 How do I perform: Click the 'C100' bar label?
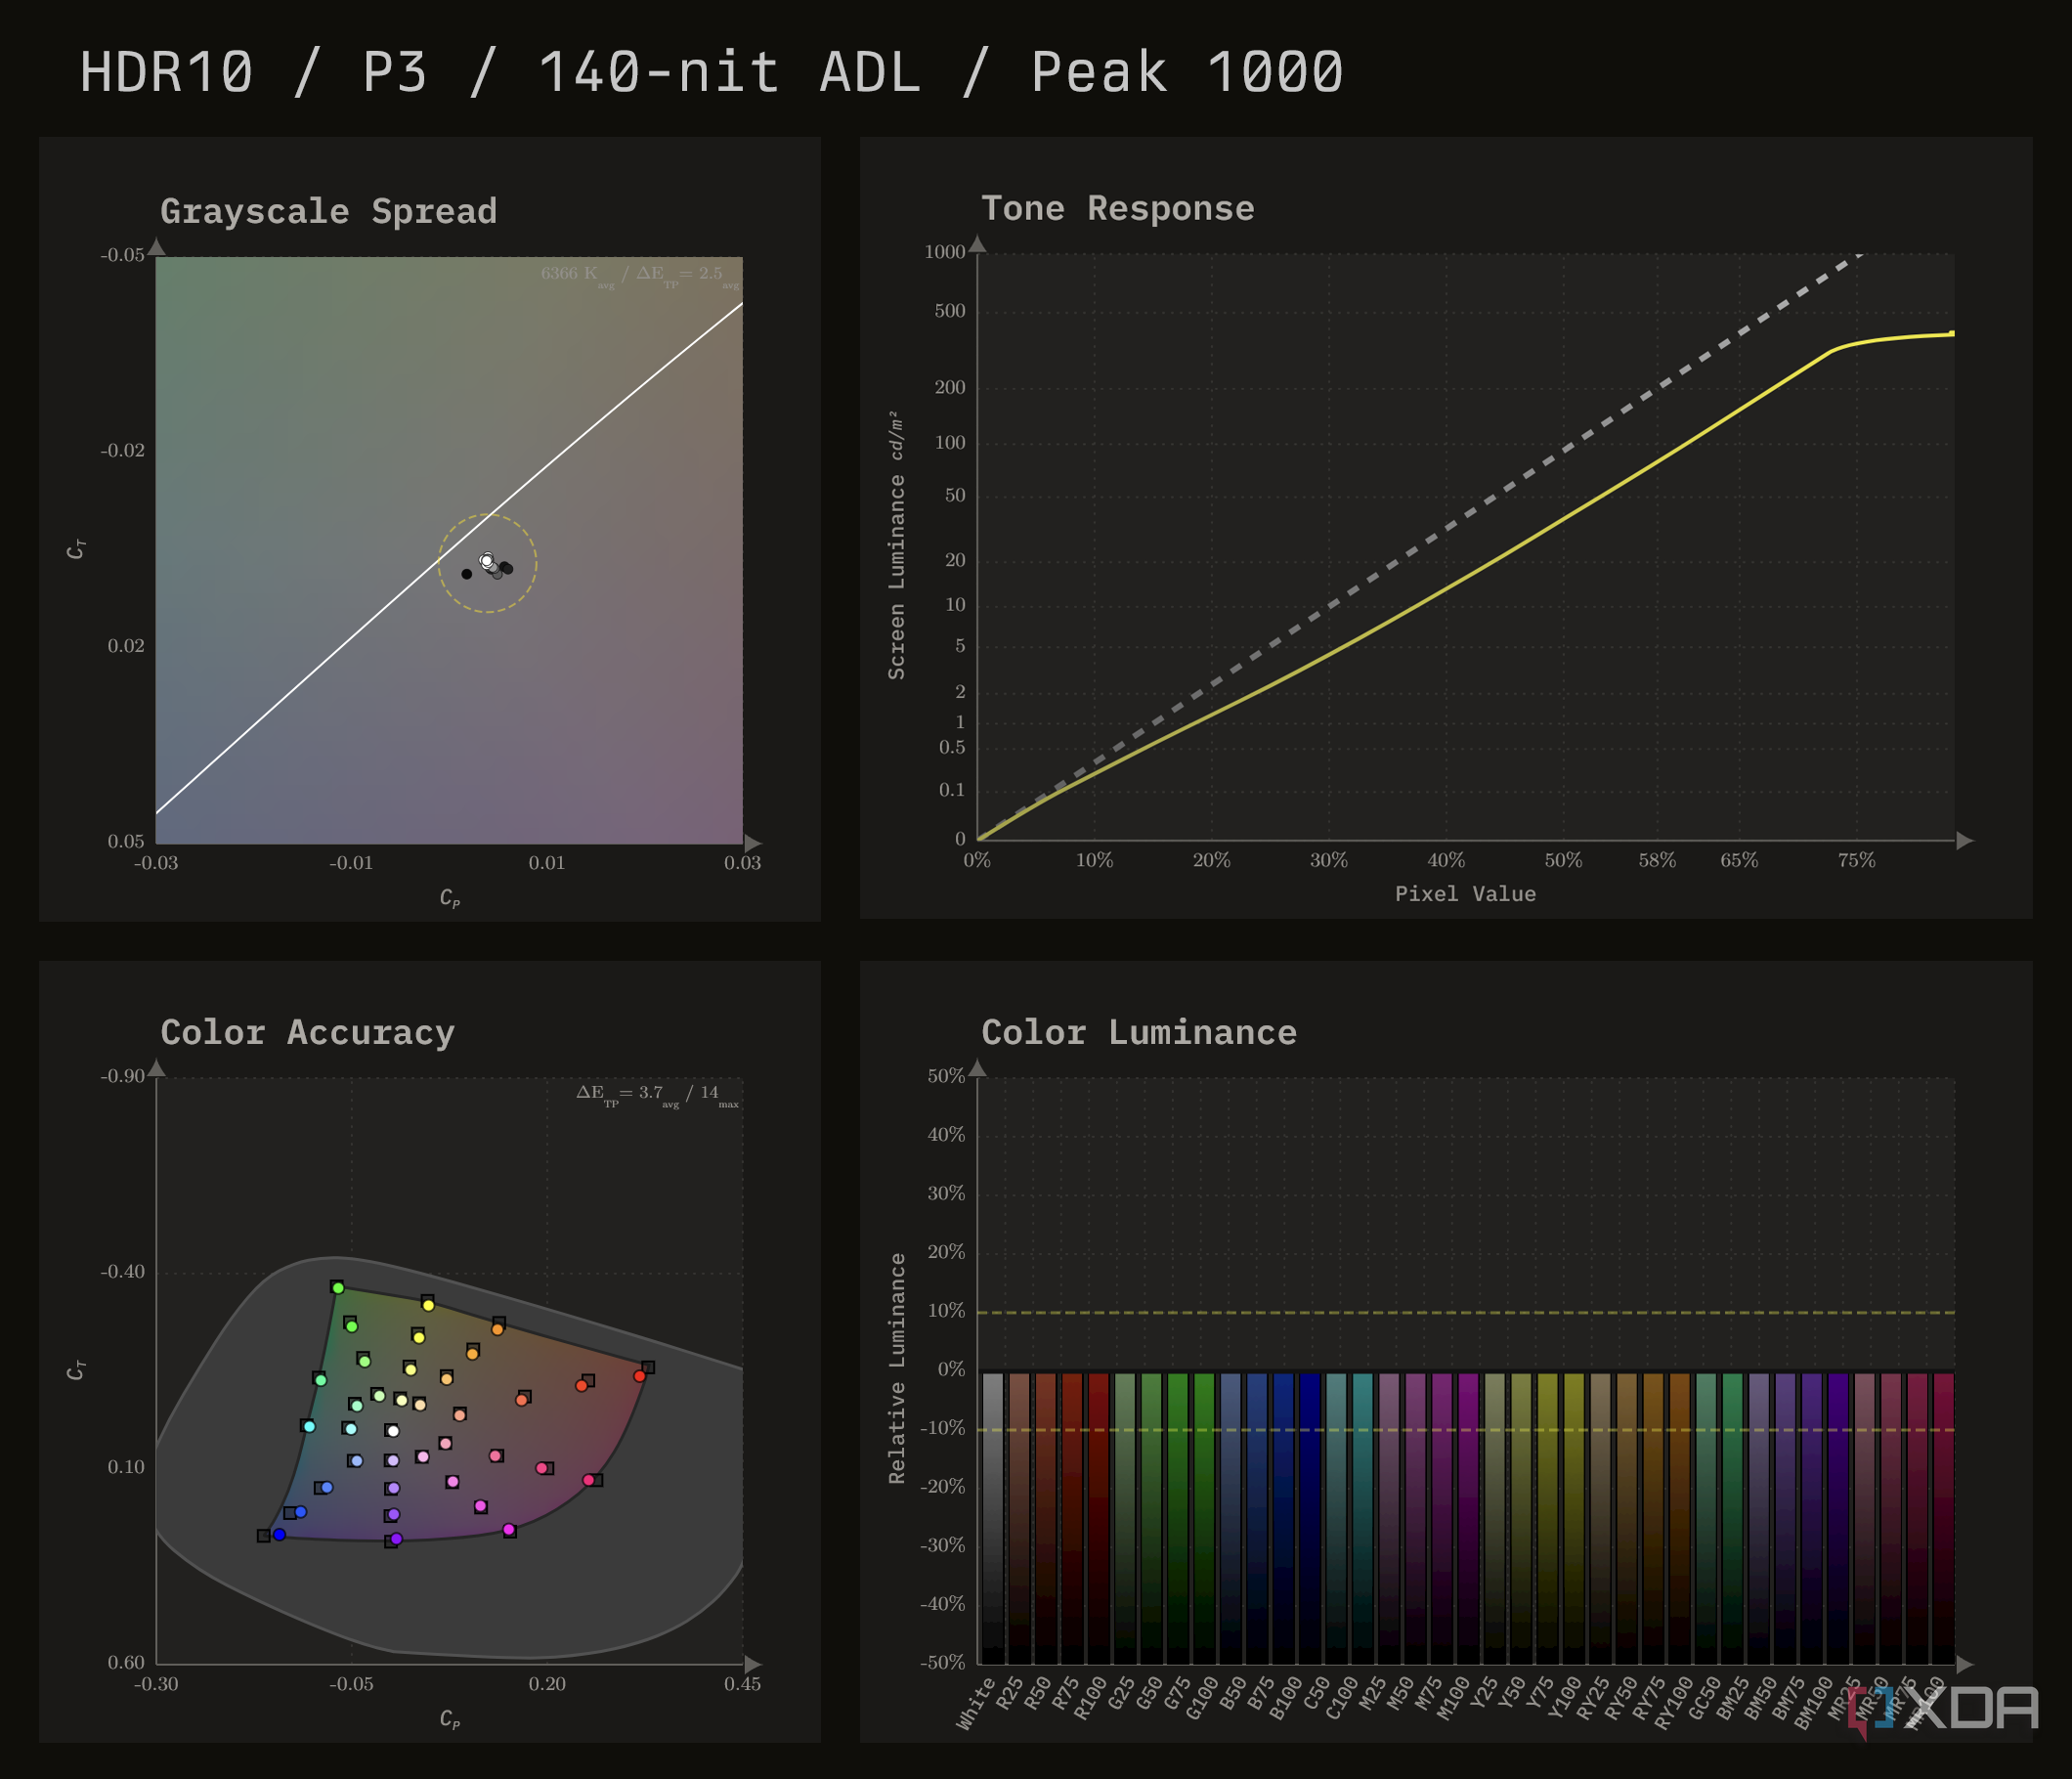[x=1341, y=1699]
